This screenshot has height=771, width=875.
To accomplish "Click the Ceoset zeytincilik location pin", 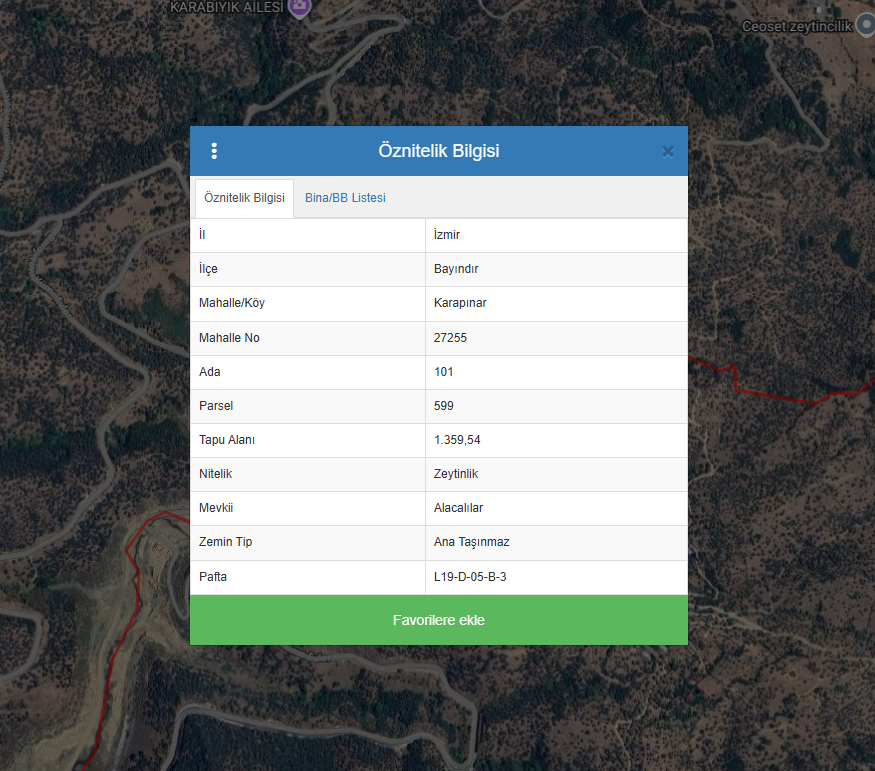I will [x=866, y=26].
